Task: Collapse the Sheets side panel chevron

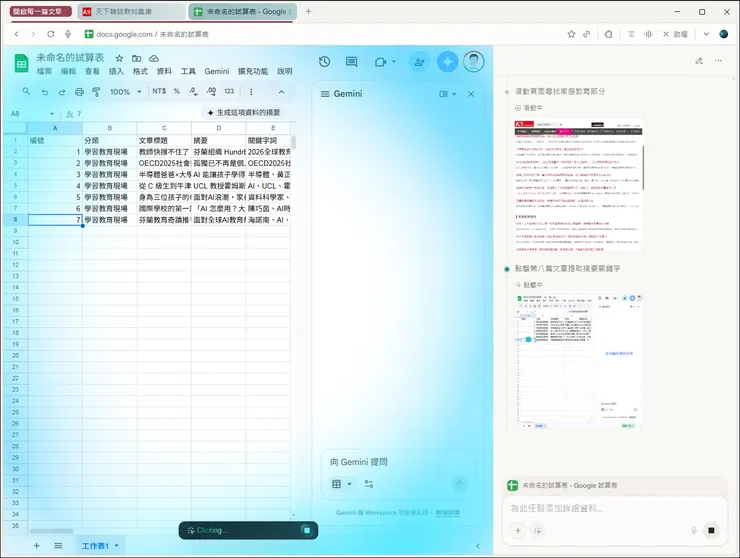Action: (478, 546)
